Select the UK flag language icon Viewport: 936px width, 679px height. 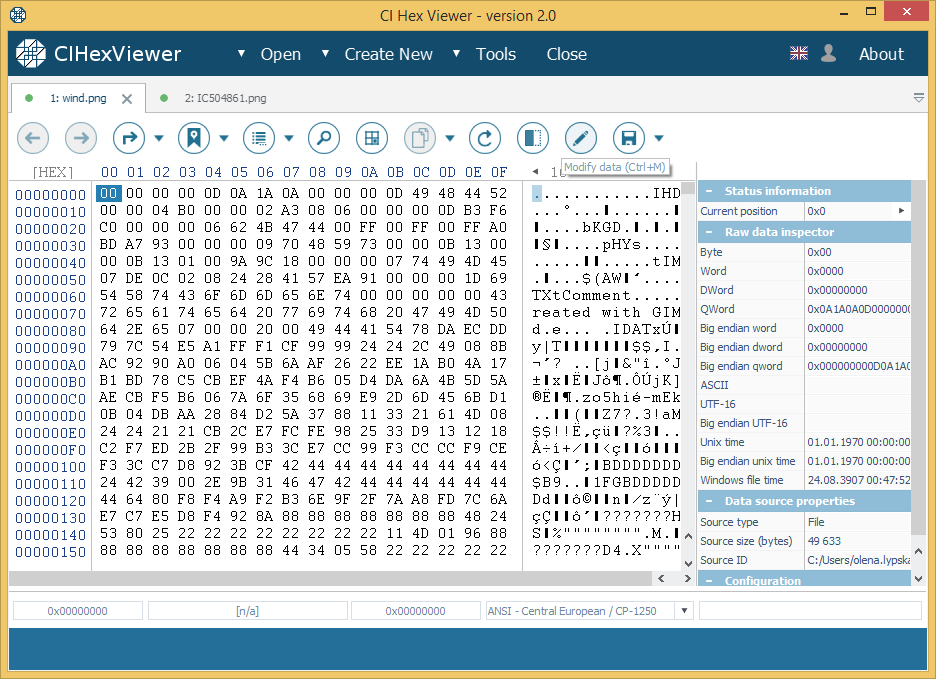(x=799, y=53)
